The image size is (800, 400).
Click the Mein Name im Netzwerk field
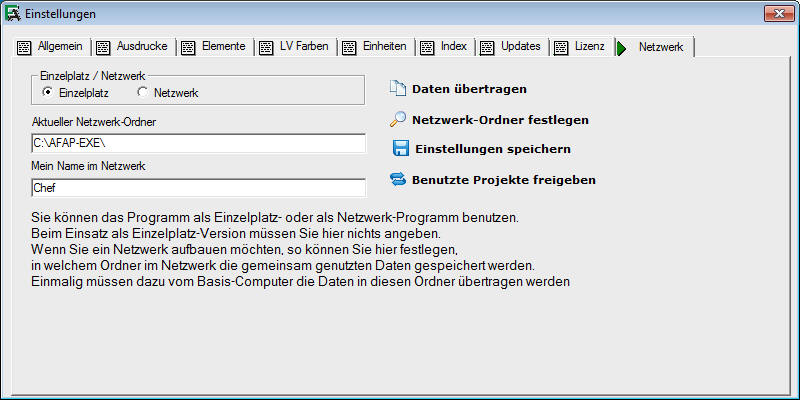click(199, 187)
